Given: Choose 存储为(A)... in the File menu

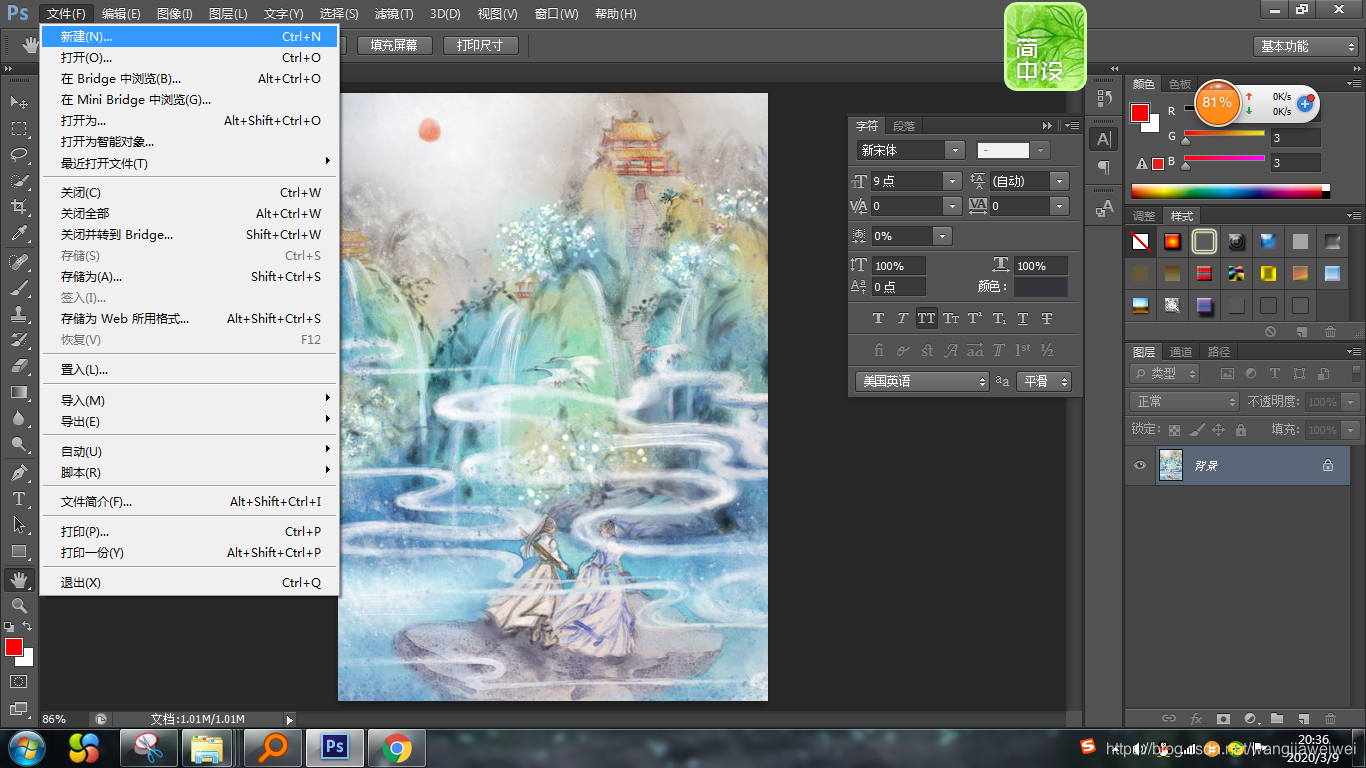Looking at the screenshot, I should click(189, 276).
